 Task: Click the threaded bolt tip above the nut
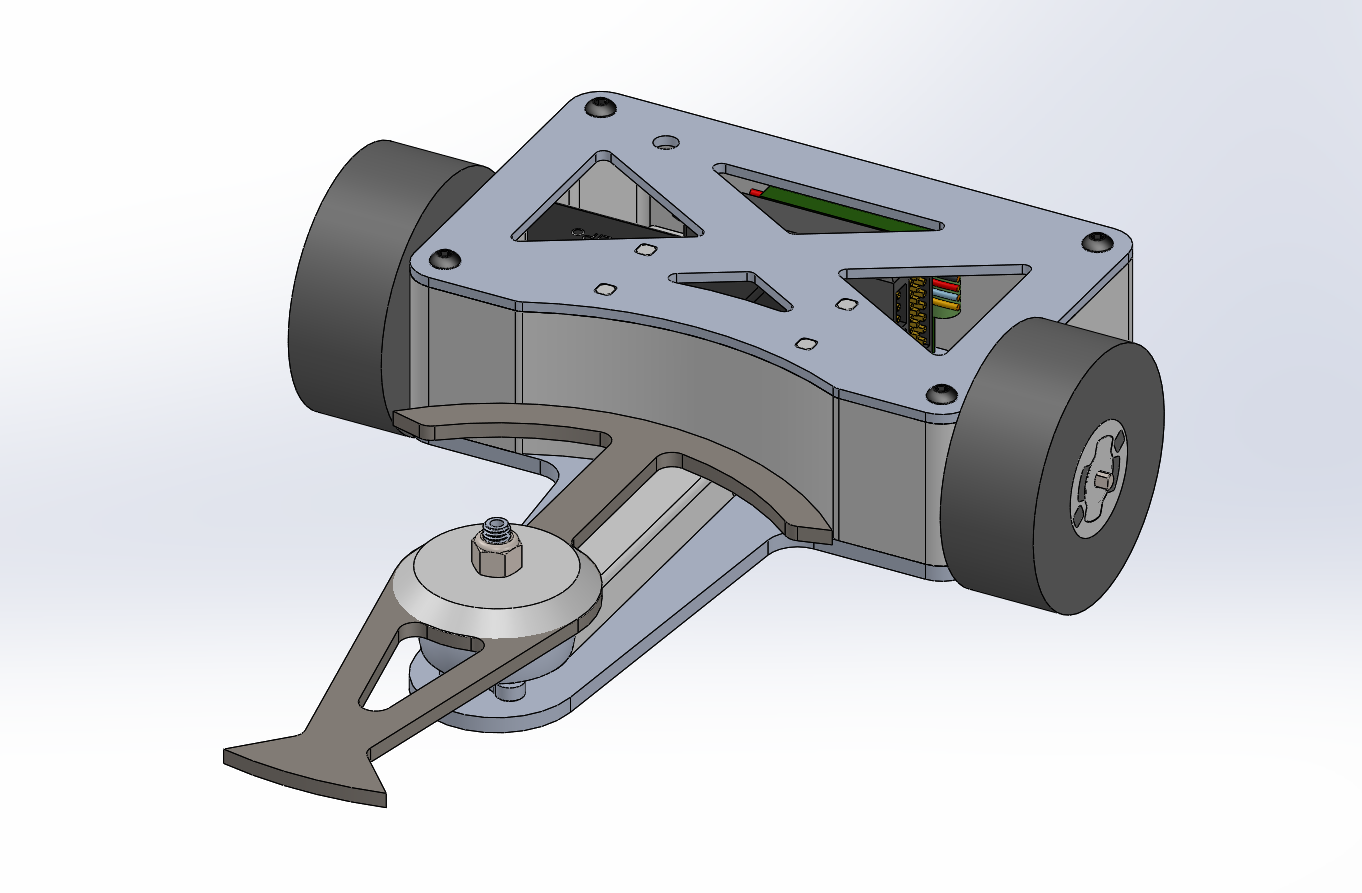point(495,528)
